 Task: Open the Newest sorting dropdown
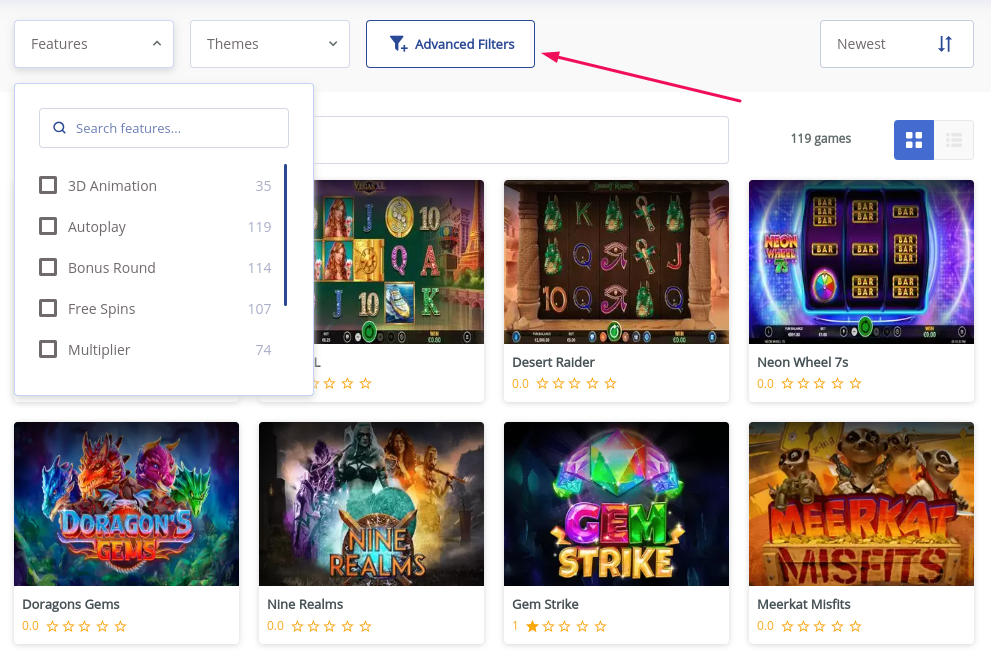(896, 44)
